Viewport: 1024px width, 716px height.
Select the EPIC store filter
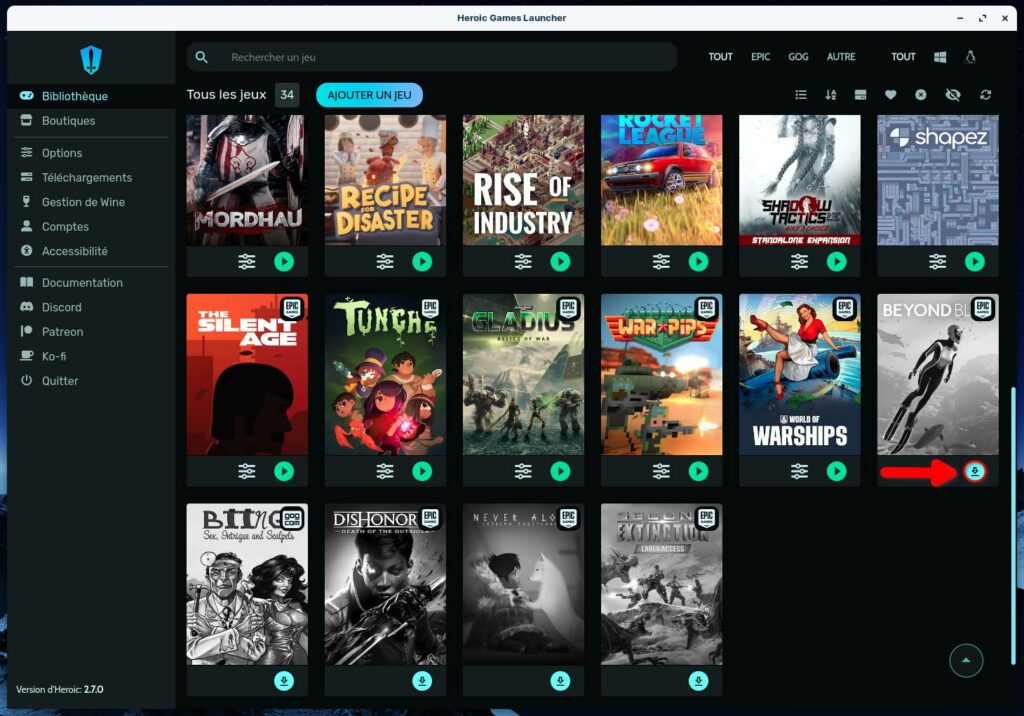[x=761, y=57]
